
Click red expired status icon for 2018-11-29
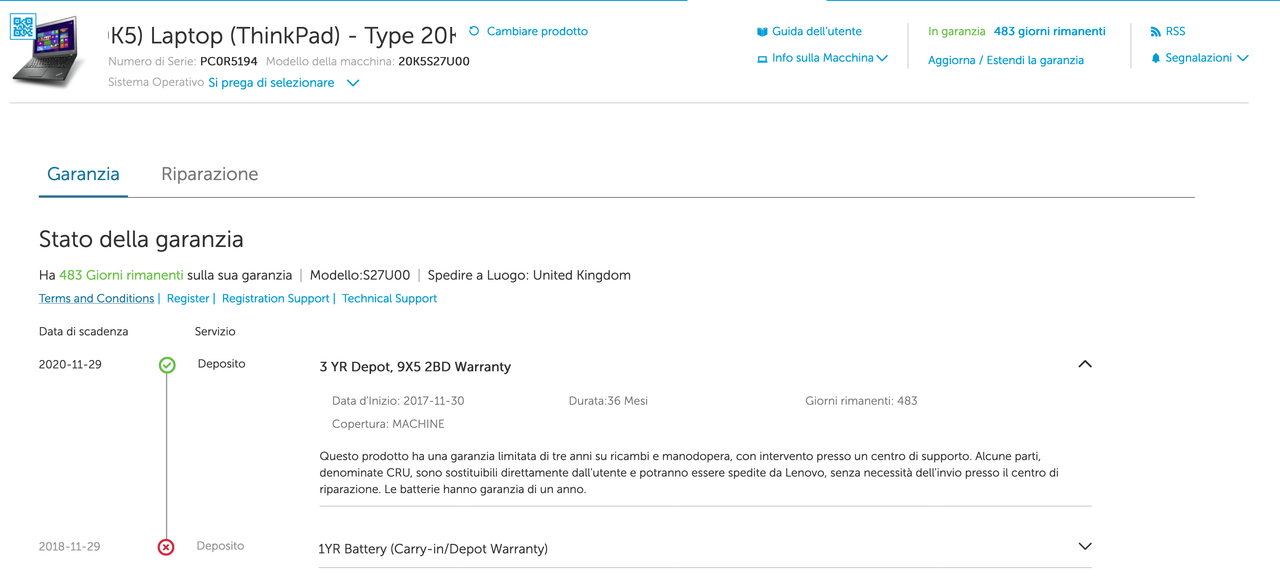[166, 547]
